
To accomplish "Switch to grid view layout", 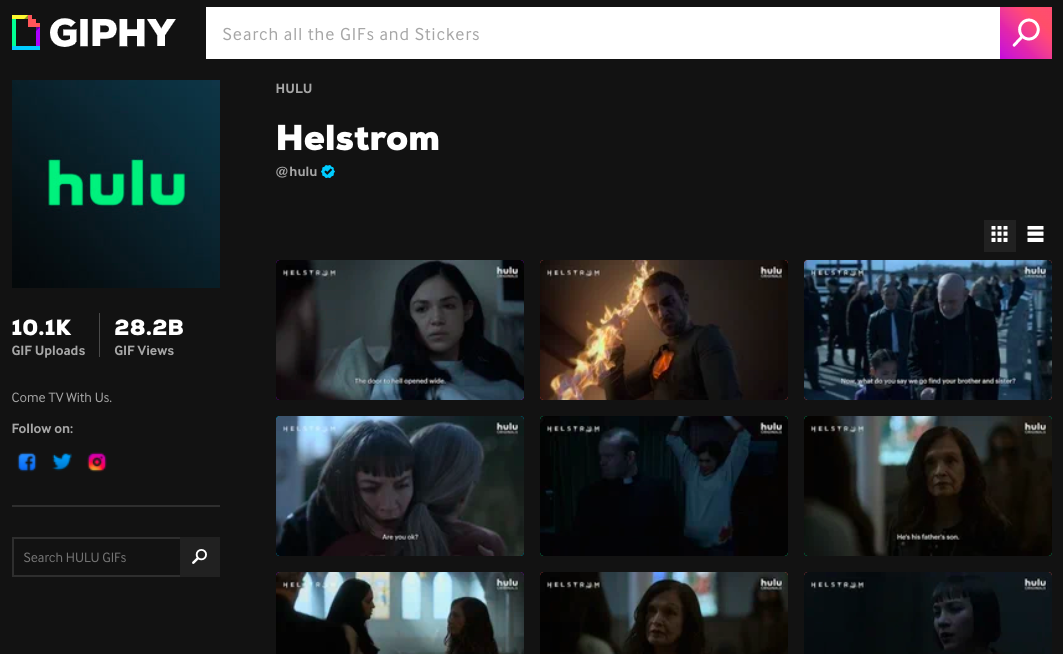I will pos(999,234).
